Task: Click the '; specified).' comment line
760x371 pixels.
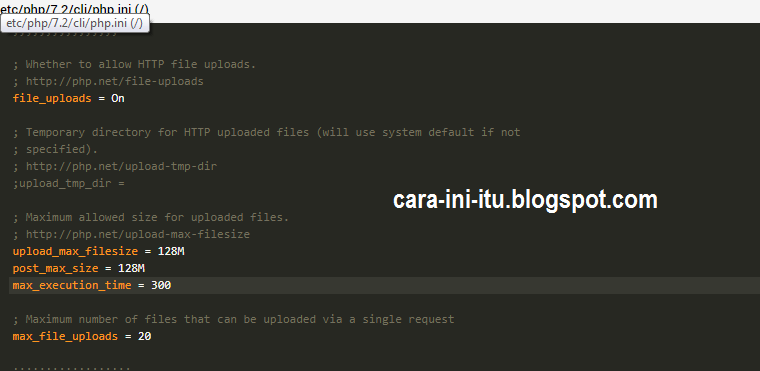Action: pyautogui.click(x=55, y=149)
